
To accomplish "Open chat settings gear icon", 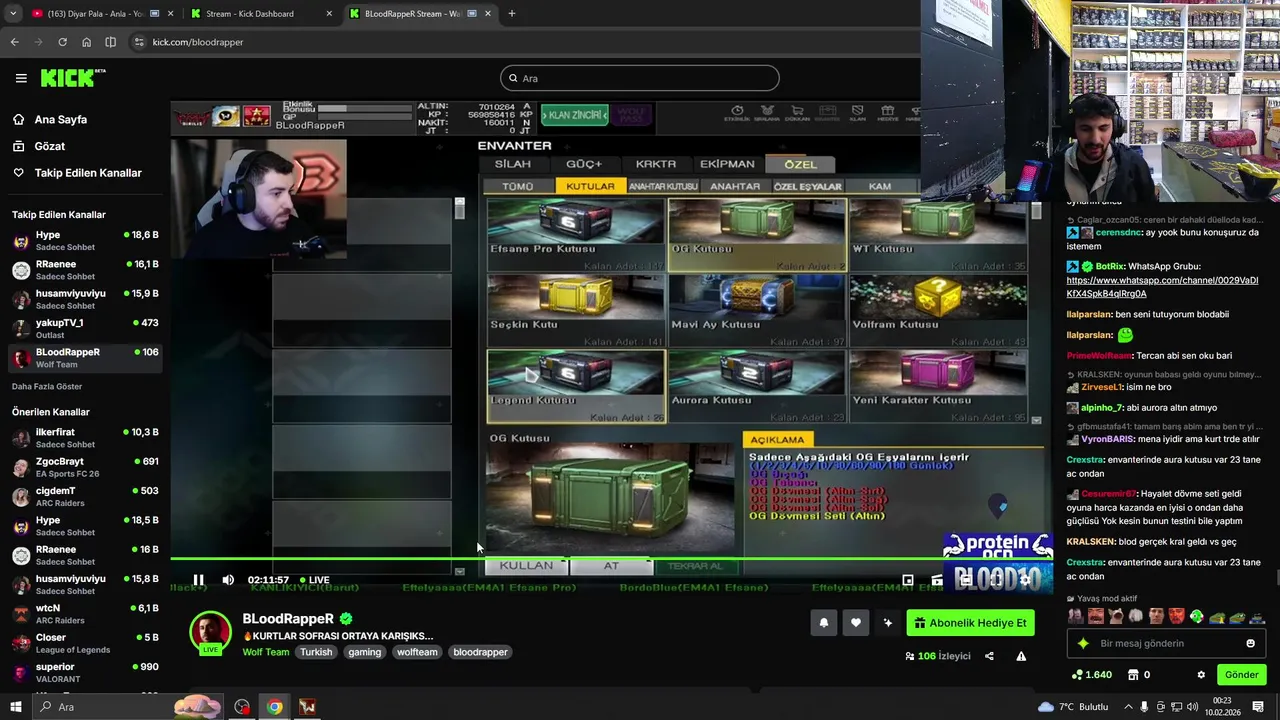I will click(1201, 675).
